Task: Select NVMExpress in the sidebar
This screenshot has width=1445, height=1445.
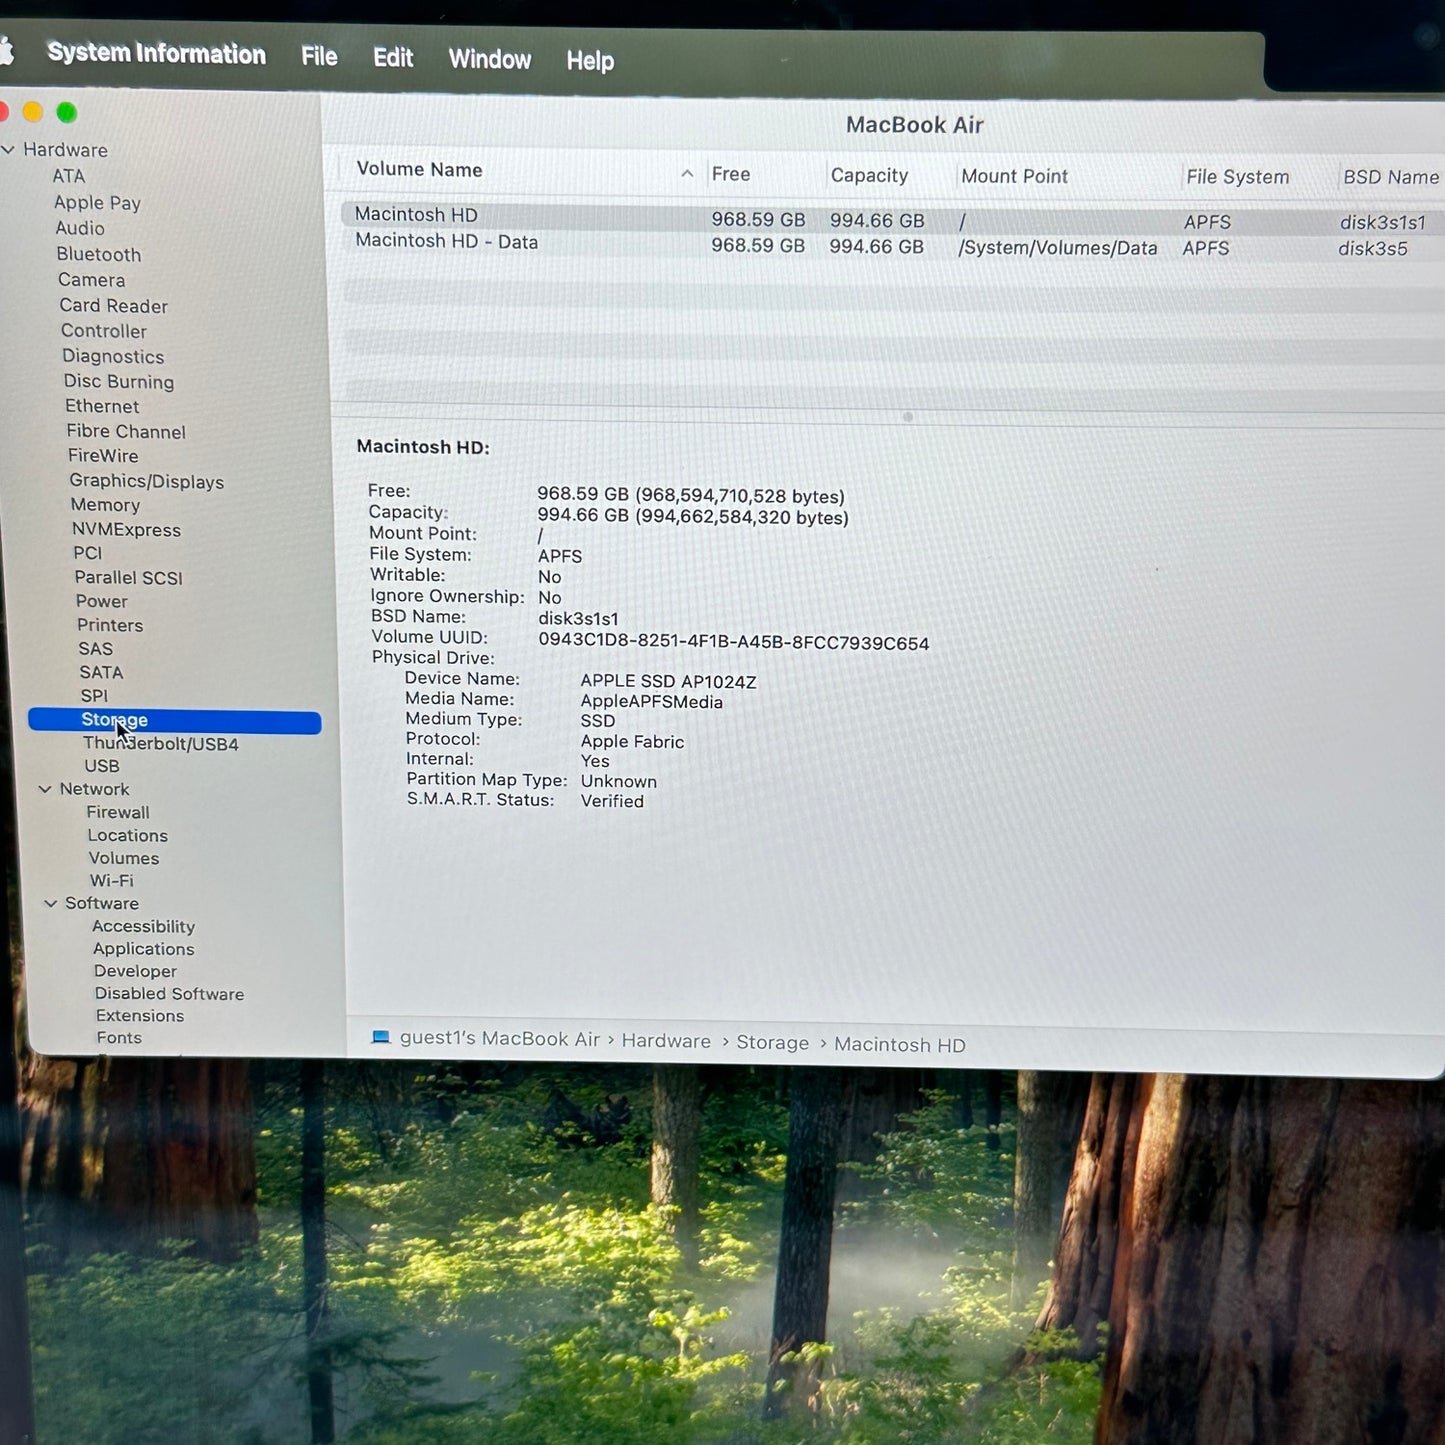Action: (x=127, y=529)
